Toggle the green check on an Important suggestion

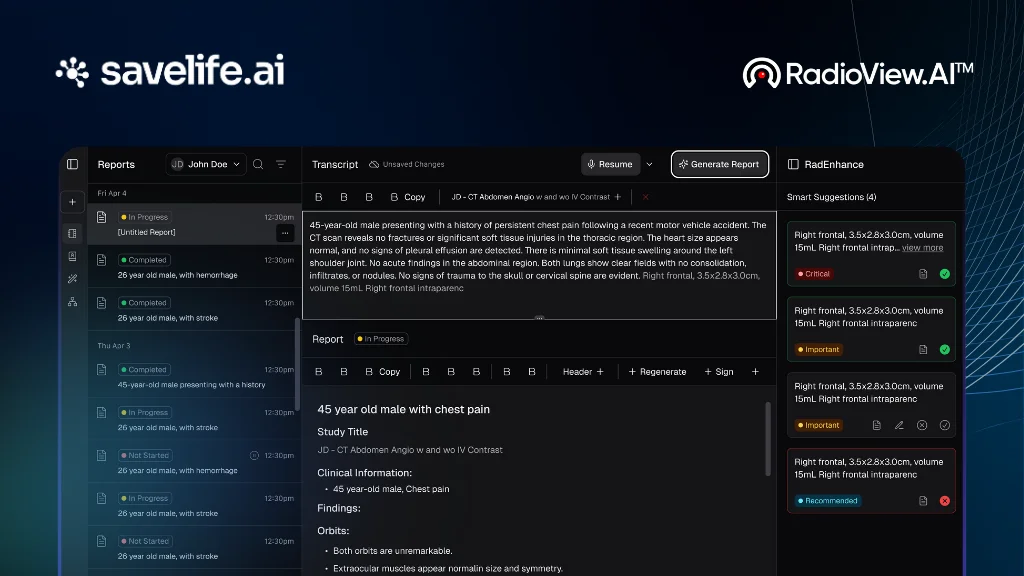(x=945, y=350)
